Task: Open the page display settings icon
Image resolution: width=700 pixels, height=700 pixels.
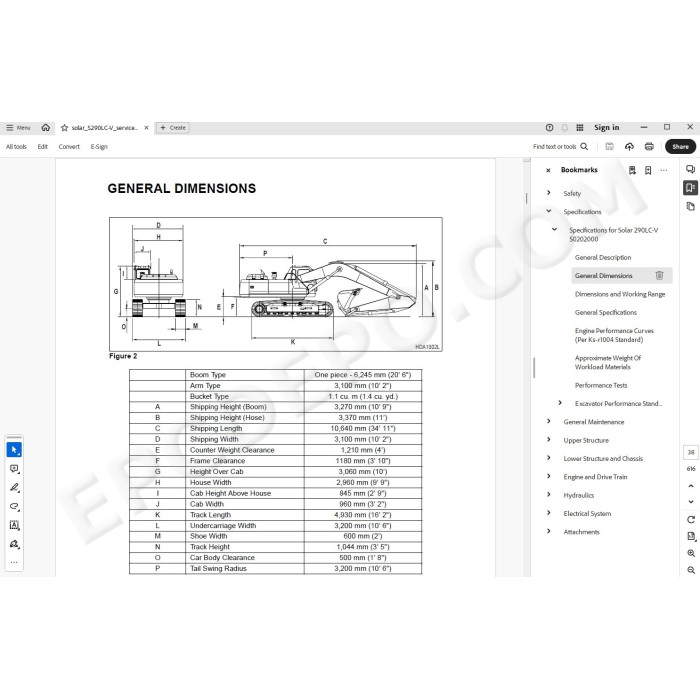Action: [x=691, y=536]
